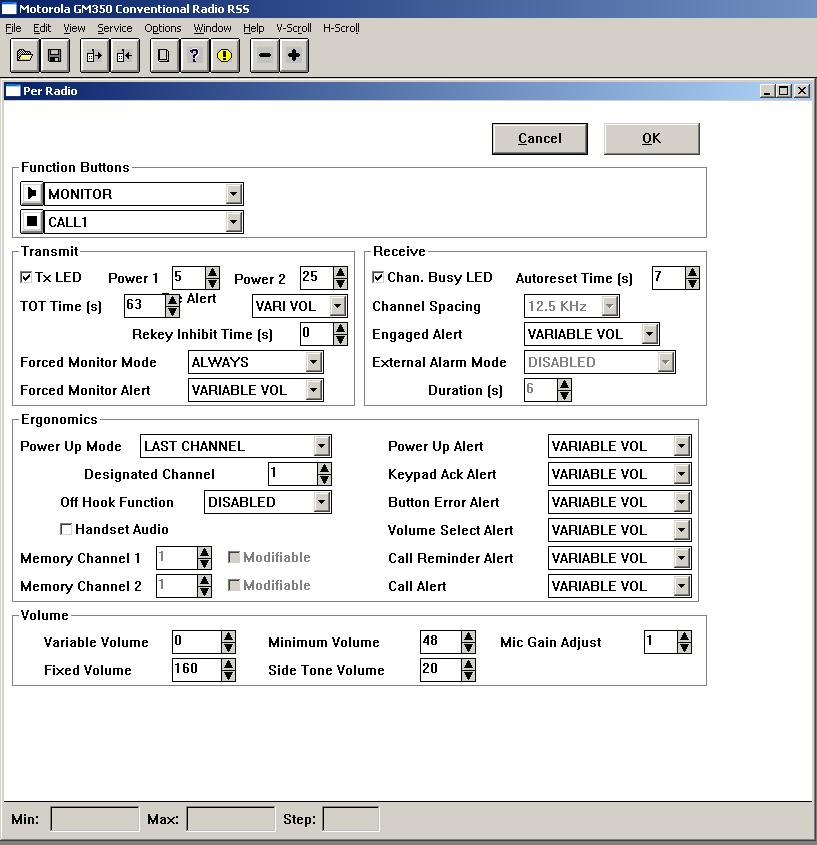The width and height of the screenshot is (817, 845).
Task: Open the CALL1 function button dropdown
Action: click(x=233, y=222)
